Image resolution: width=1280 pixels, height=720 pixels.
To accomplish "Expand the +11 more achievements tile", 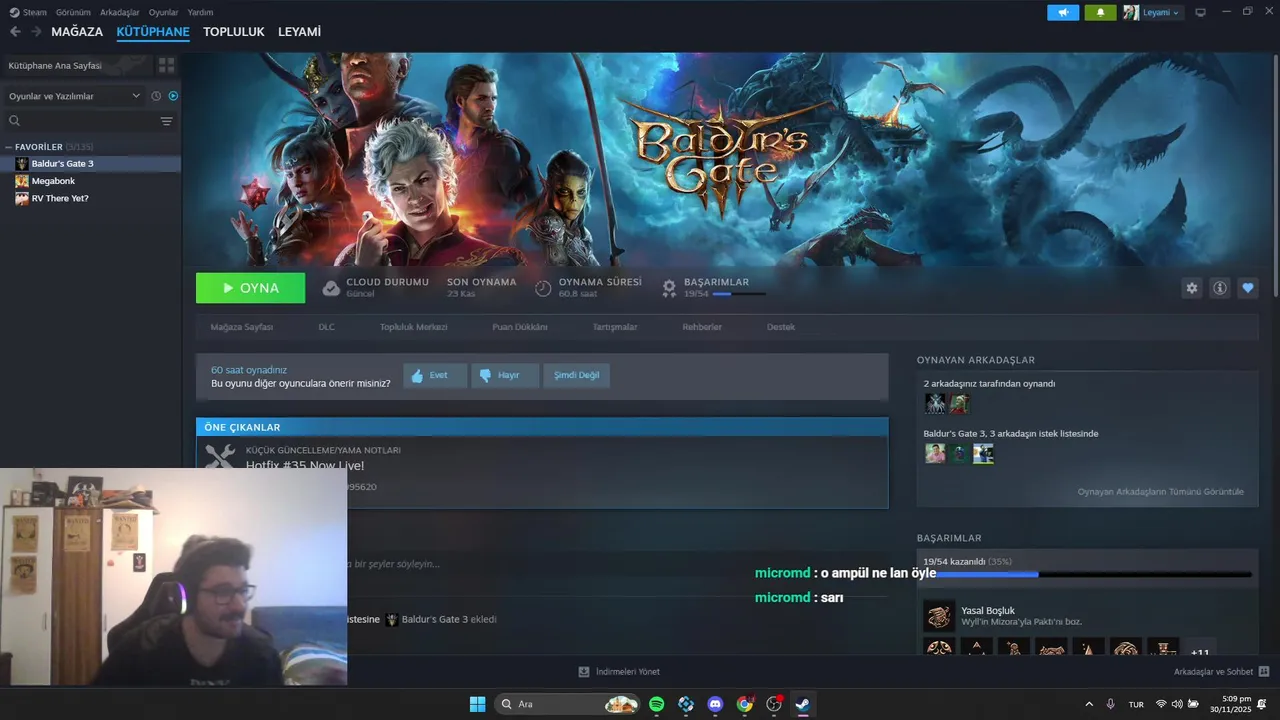I will point(1200,647).
